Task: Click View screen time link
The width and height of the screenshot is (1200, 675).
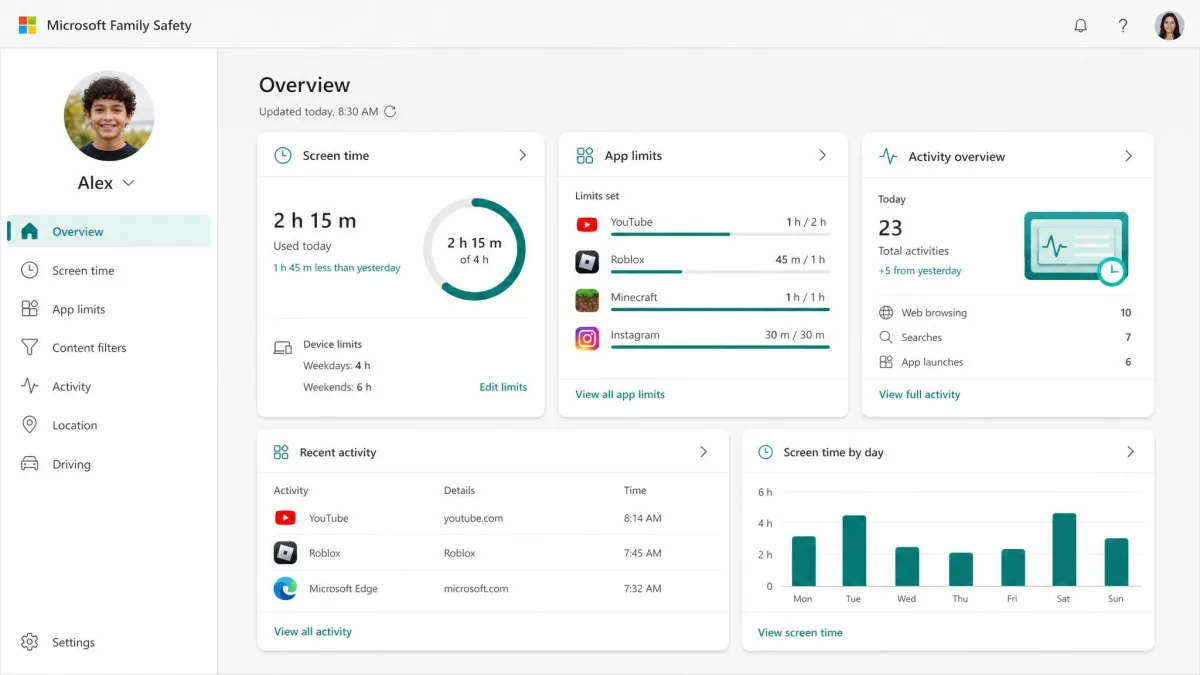Action: [x=800, y=632]
